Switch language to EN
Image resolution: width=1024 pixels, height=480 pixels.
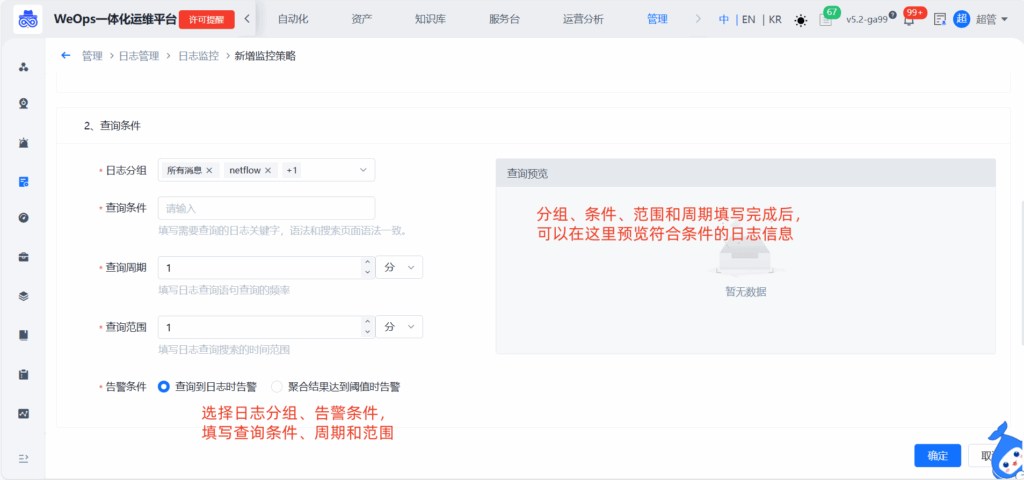tap(748, 19)
